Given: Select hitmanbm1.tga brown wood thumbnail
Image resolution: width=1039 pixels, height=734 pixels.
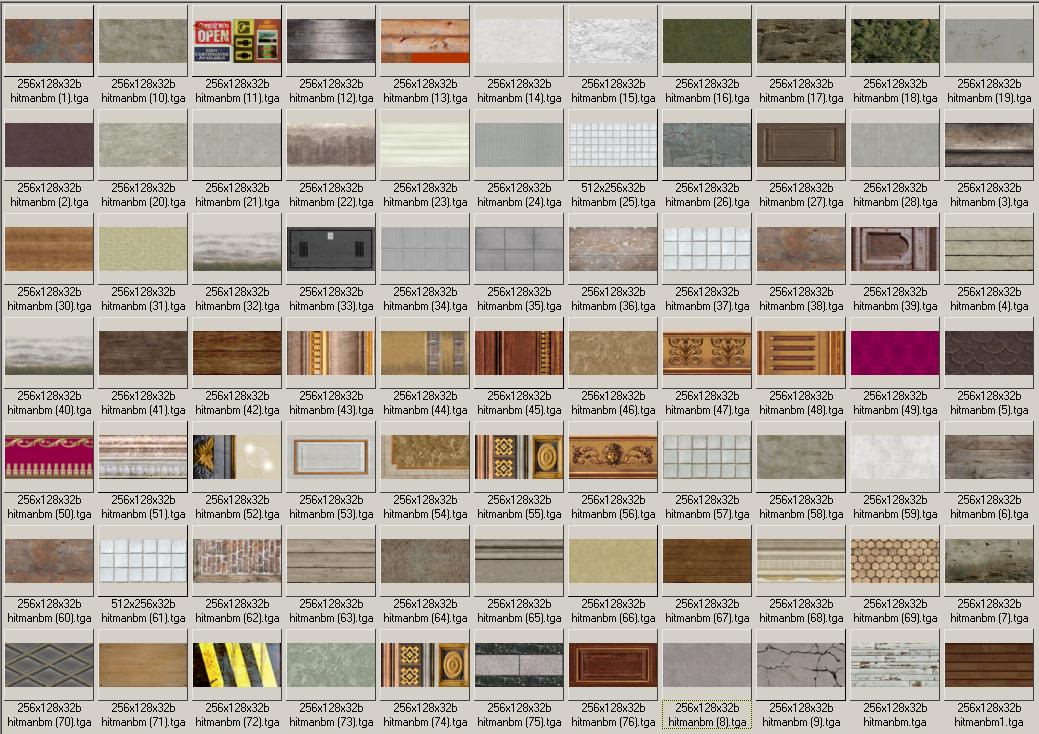Looking at the screenshot, I should 989,665.
